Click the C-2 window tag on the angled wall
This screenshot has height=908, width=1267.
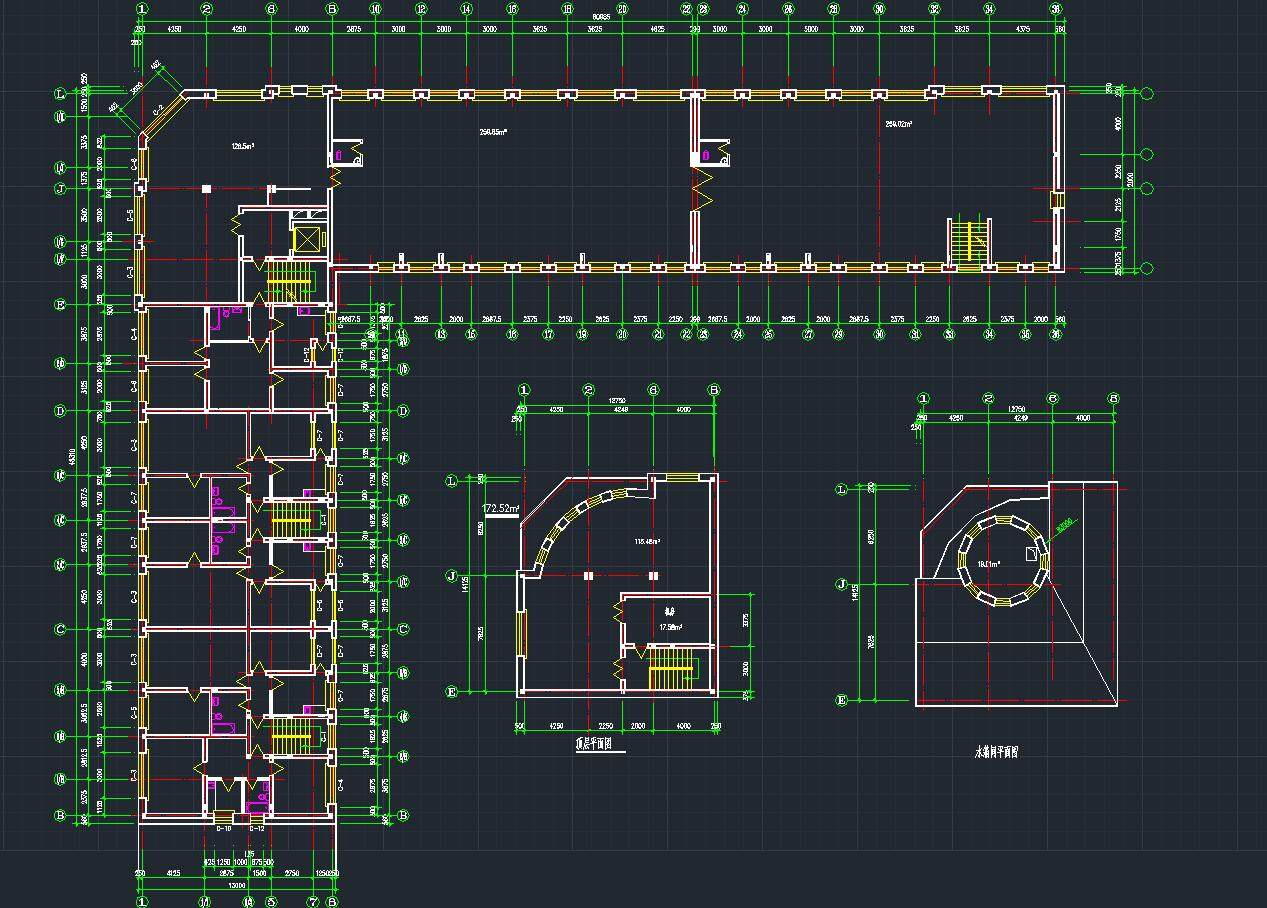(159, 110)
